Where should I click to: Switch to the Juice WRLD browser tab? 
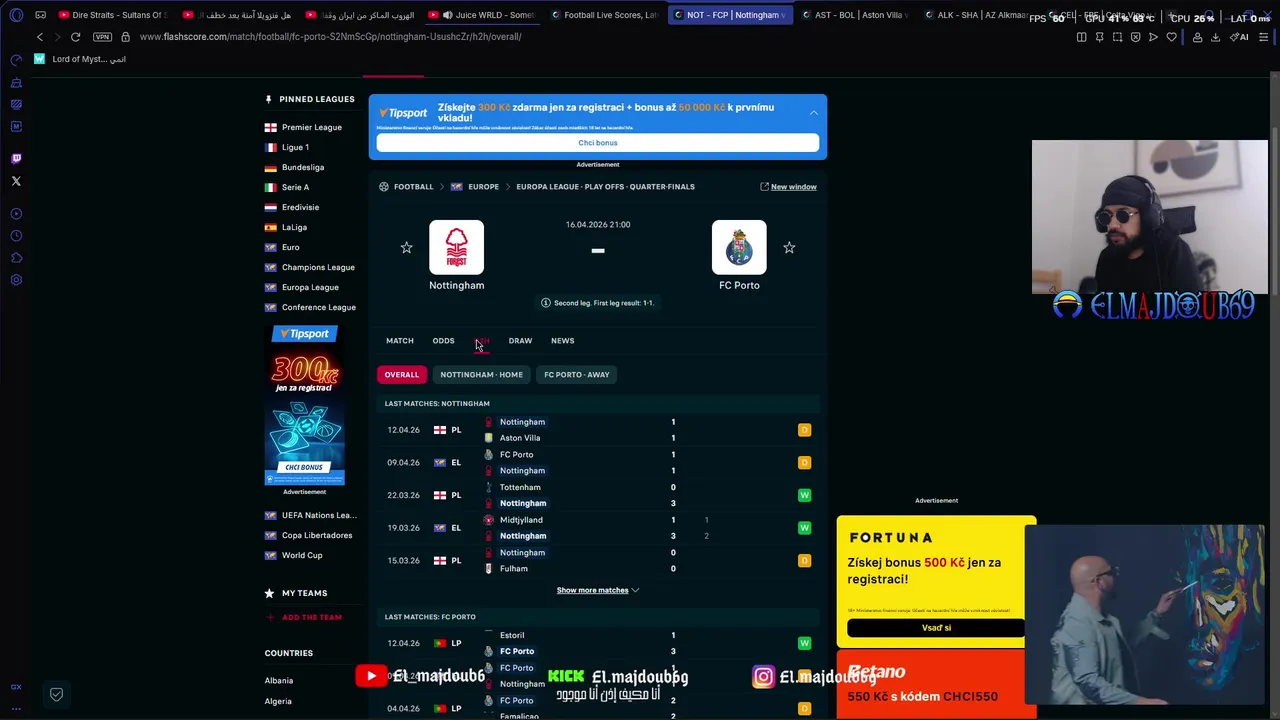(481, 15)
